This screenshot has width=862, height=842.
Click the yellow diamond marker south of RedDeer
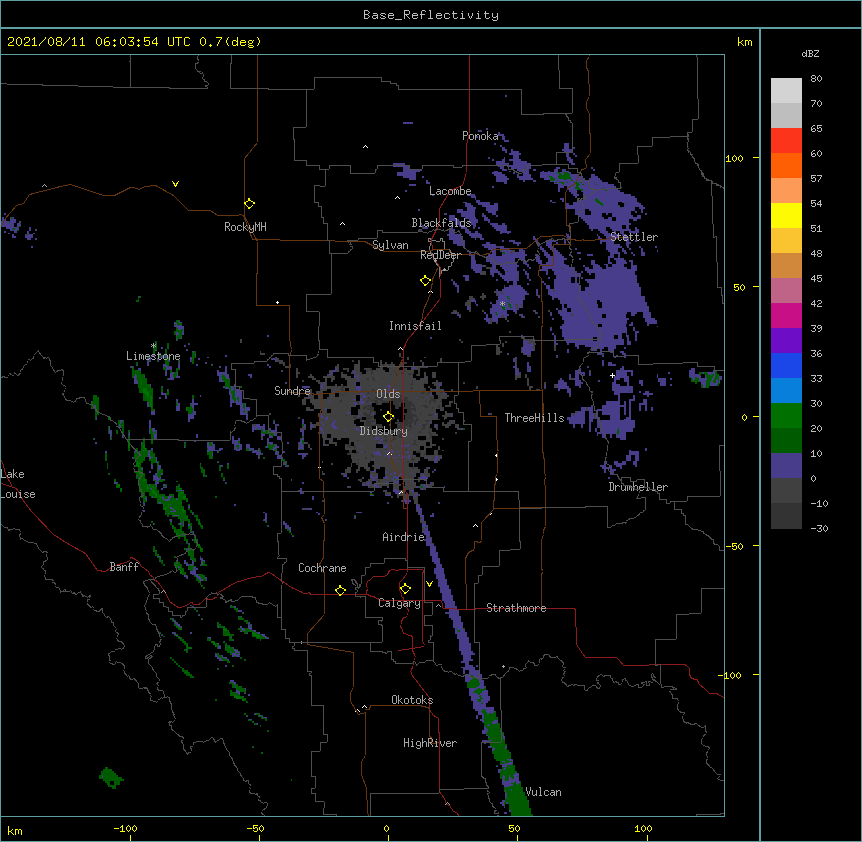coord(426,281)
